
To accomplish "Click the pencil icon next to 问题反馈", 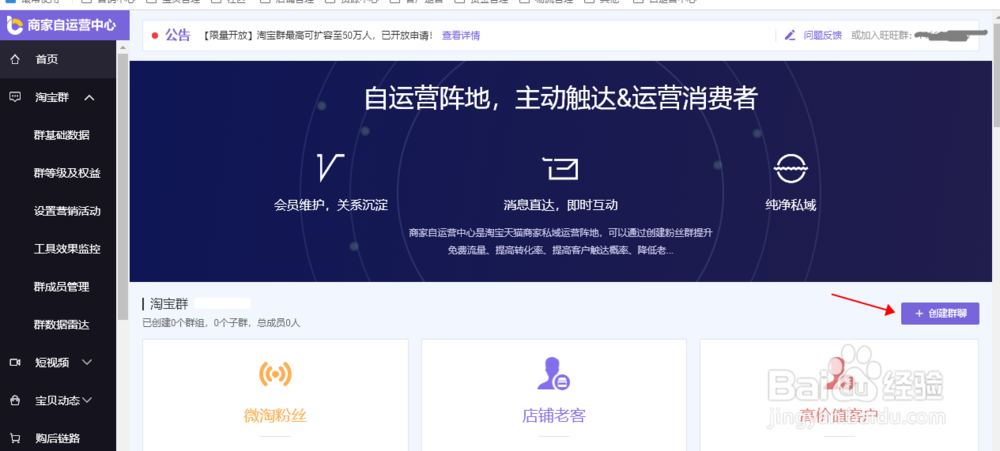I will click(790, 35).
